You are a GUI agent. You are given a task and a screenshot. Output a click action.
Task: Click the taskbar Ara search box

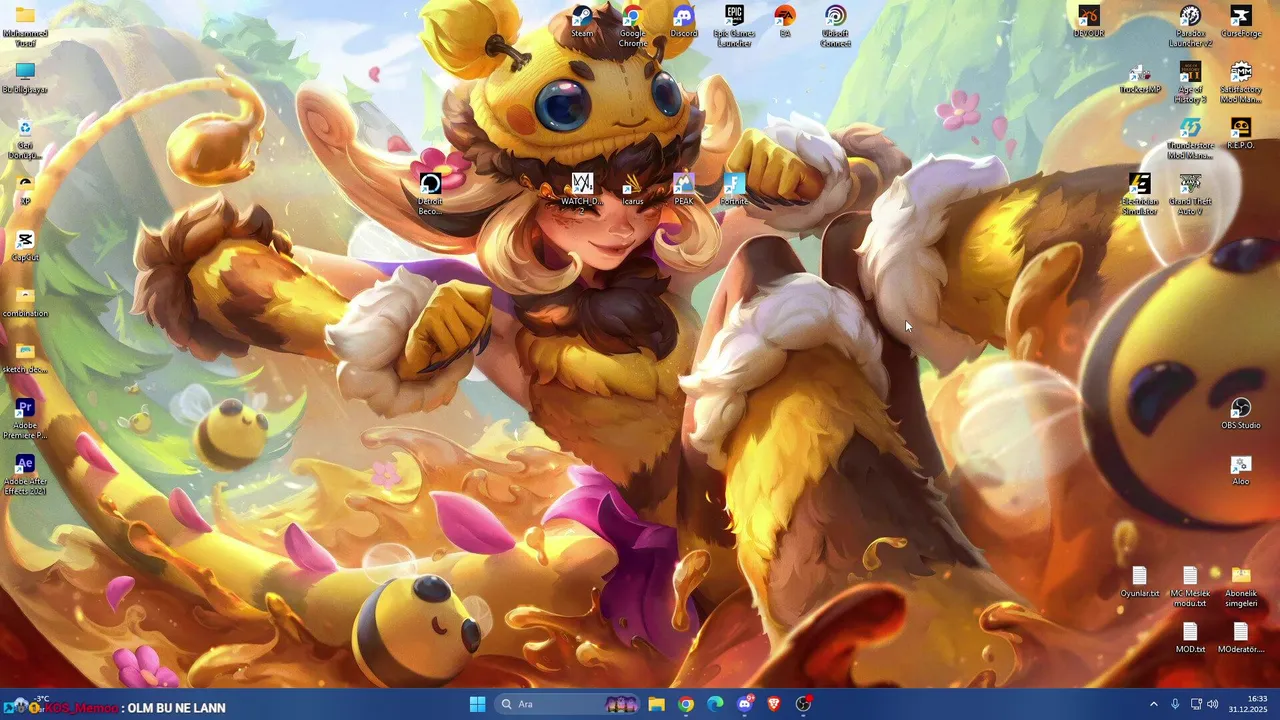(x=568, y=704)
